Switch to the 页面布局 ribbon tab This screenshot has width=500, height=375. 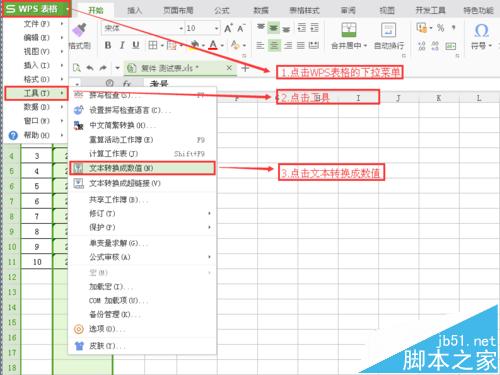[178, 10]
